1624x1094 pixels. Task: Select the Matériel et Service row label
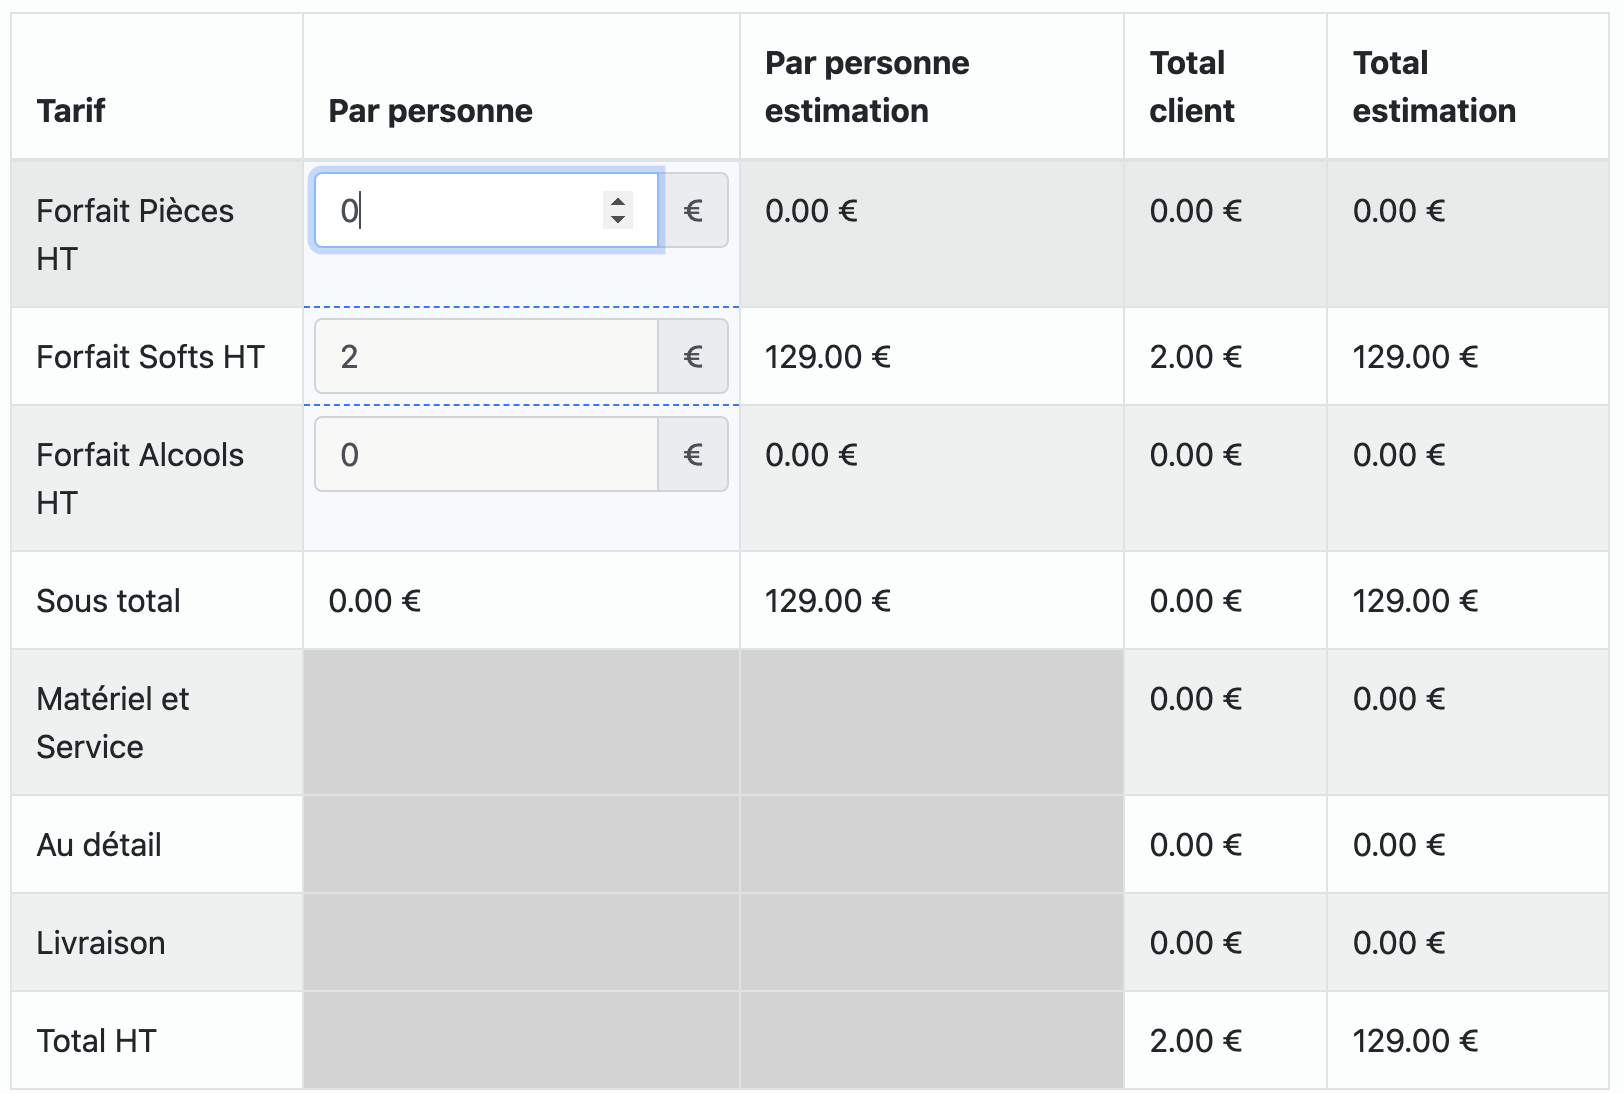112,722
